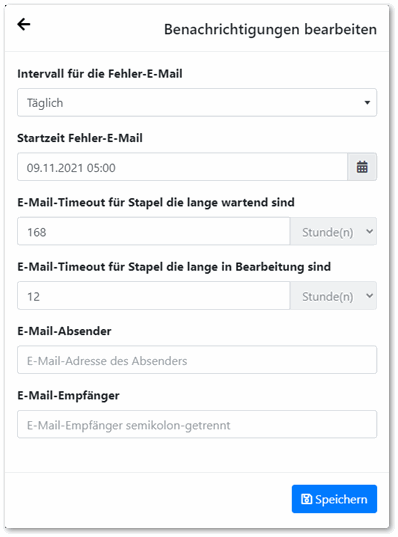This screenshot has height=537, width=398.
Task: Expand Stunde(n) unit for wartend timeout
Action: 333,231
